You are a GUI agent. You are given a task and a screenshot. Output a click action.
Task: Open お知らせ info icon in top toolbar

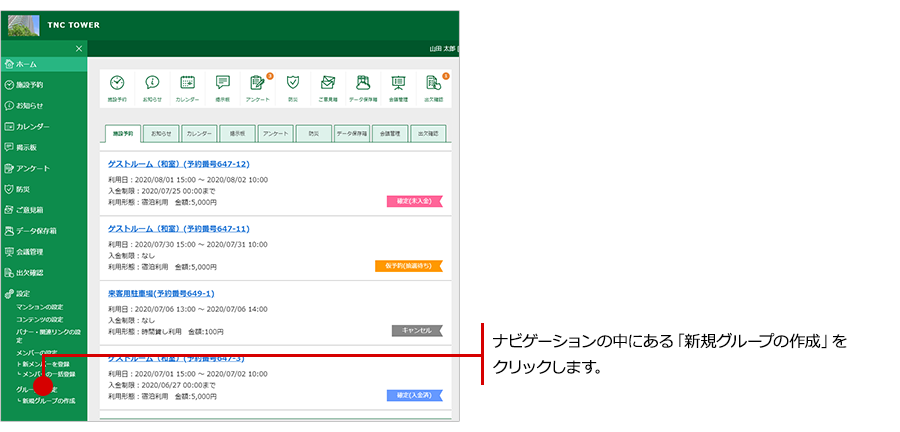(x=152, y=84)
